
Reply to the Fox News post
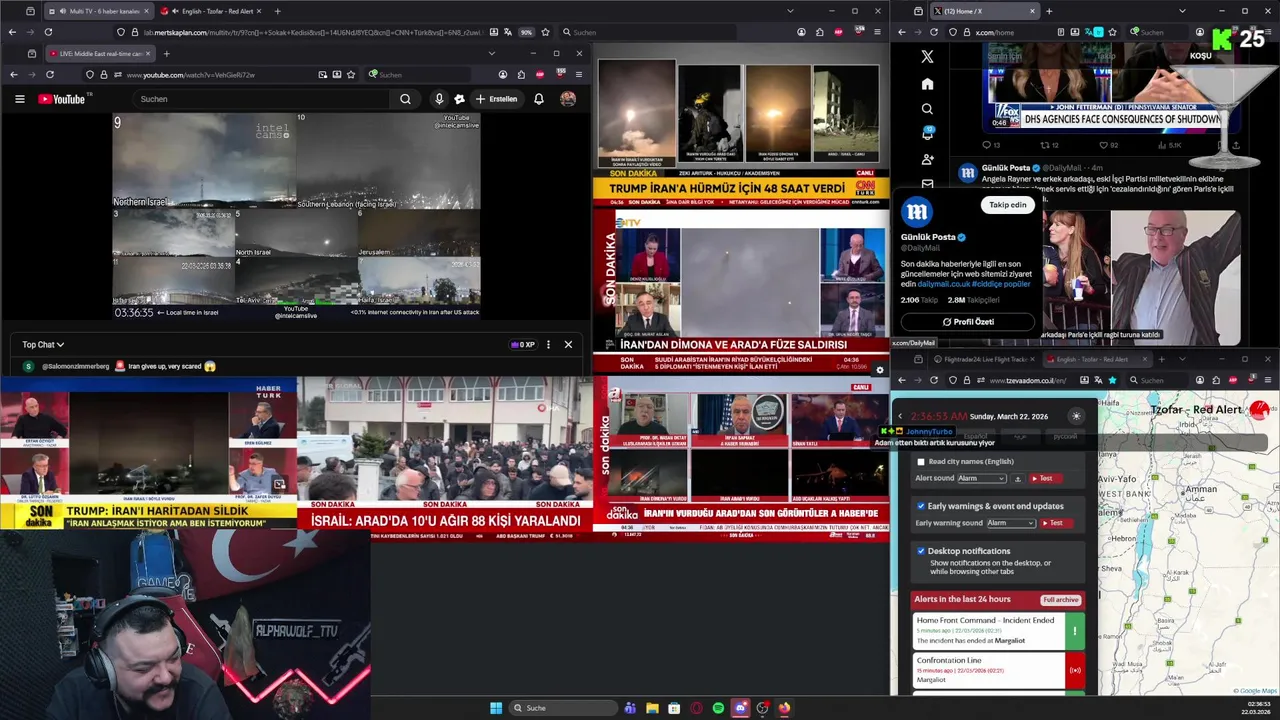click(x=991, y=145)
